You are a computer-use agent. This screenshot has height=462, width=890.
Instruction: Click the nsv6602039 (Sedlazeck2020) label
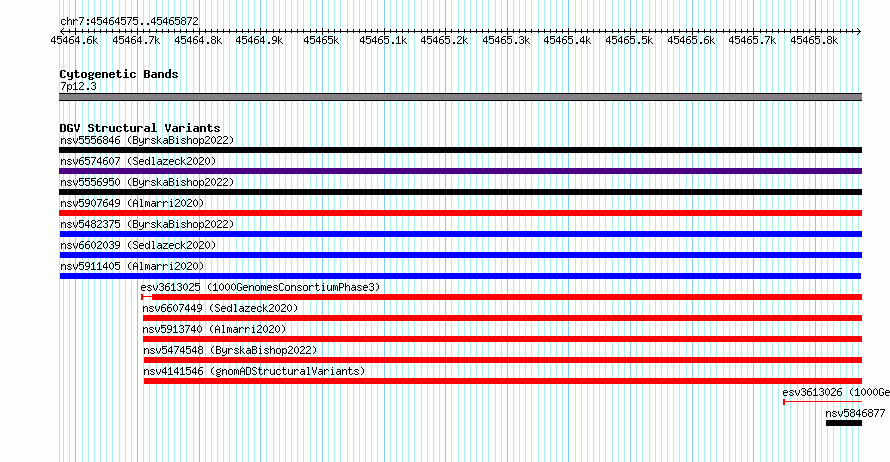138,245
